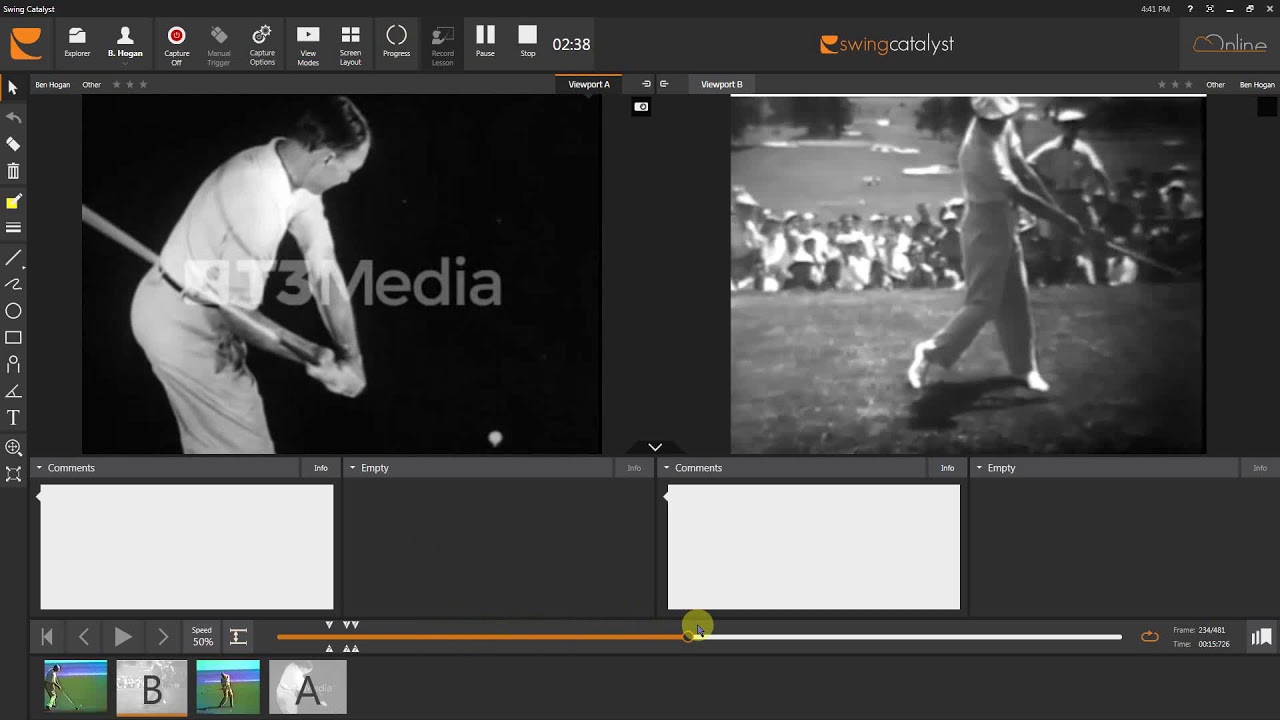
Task: Select the eraser tool in left toolbar
Action: click(x=13, y=144)
